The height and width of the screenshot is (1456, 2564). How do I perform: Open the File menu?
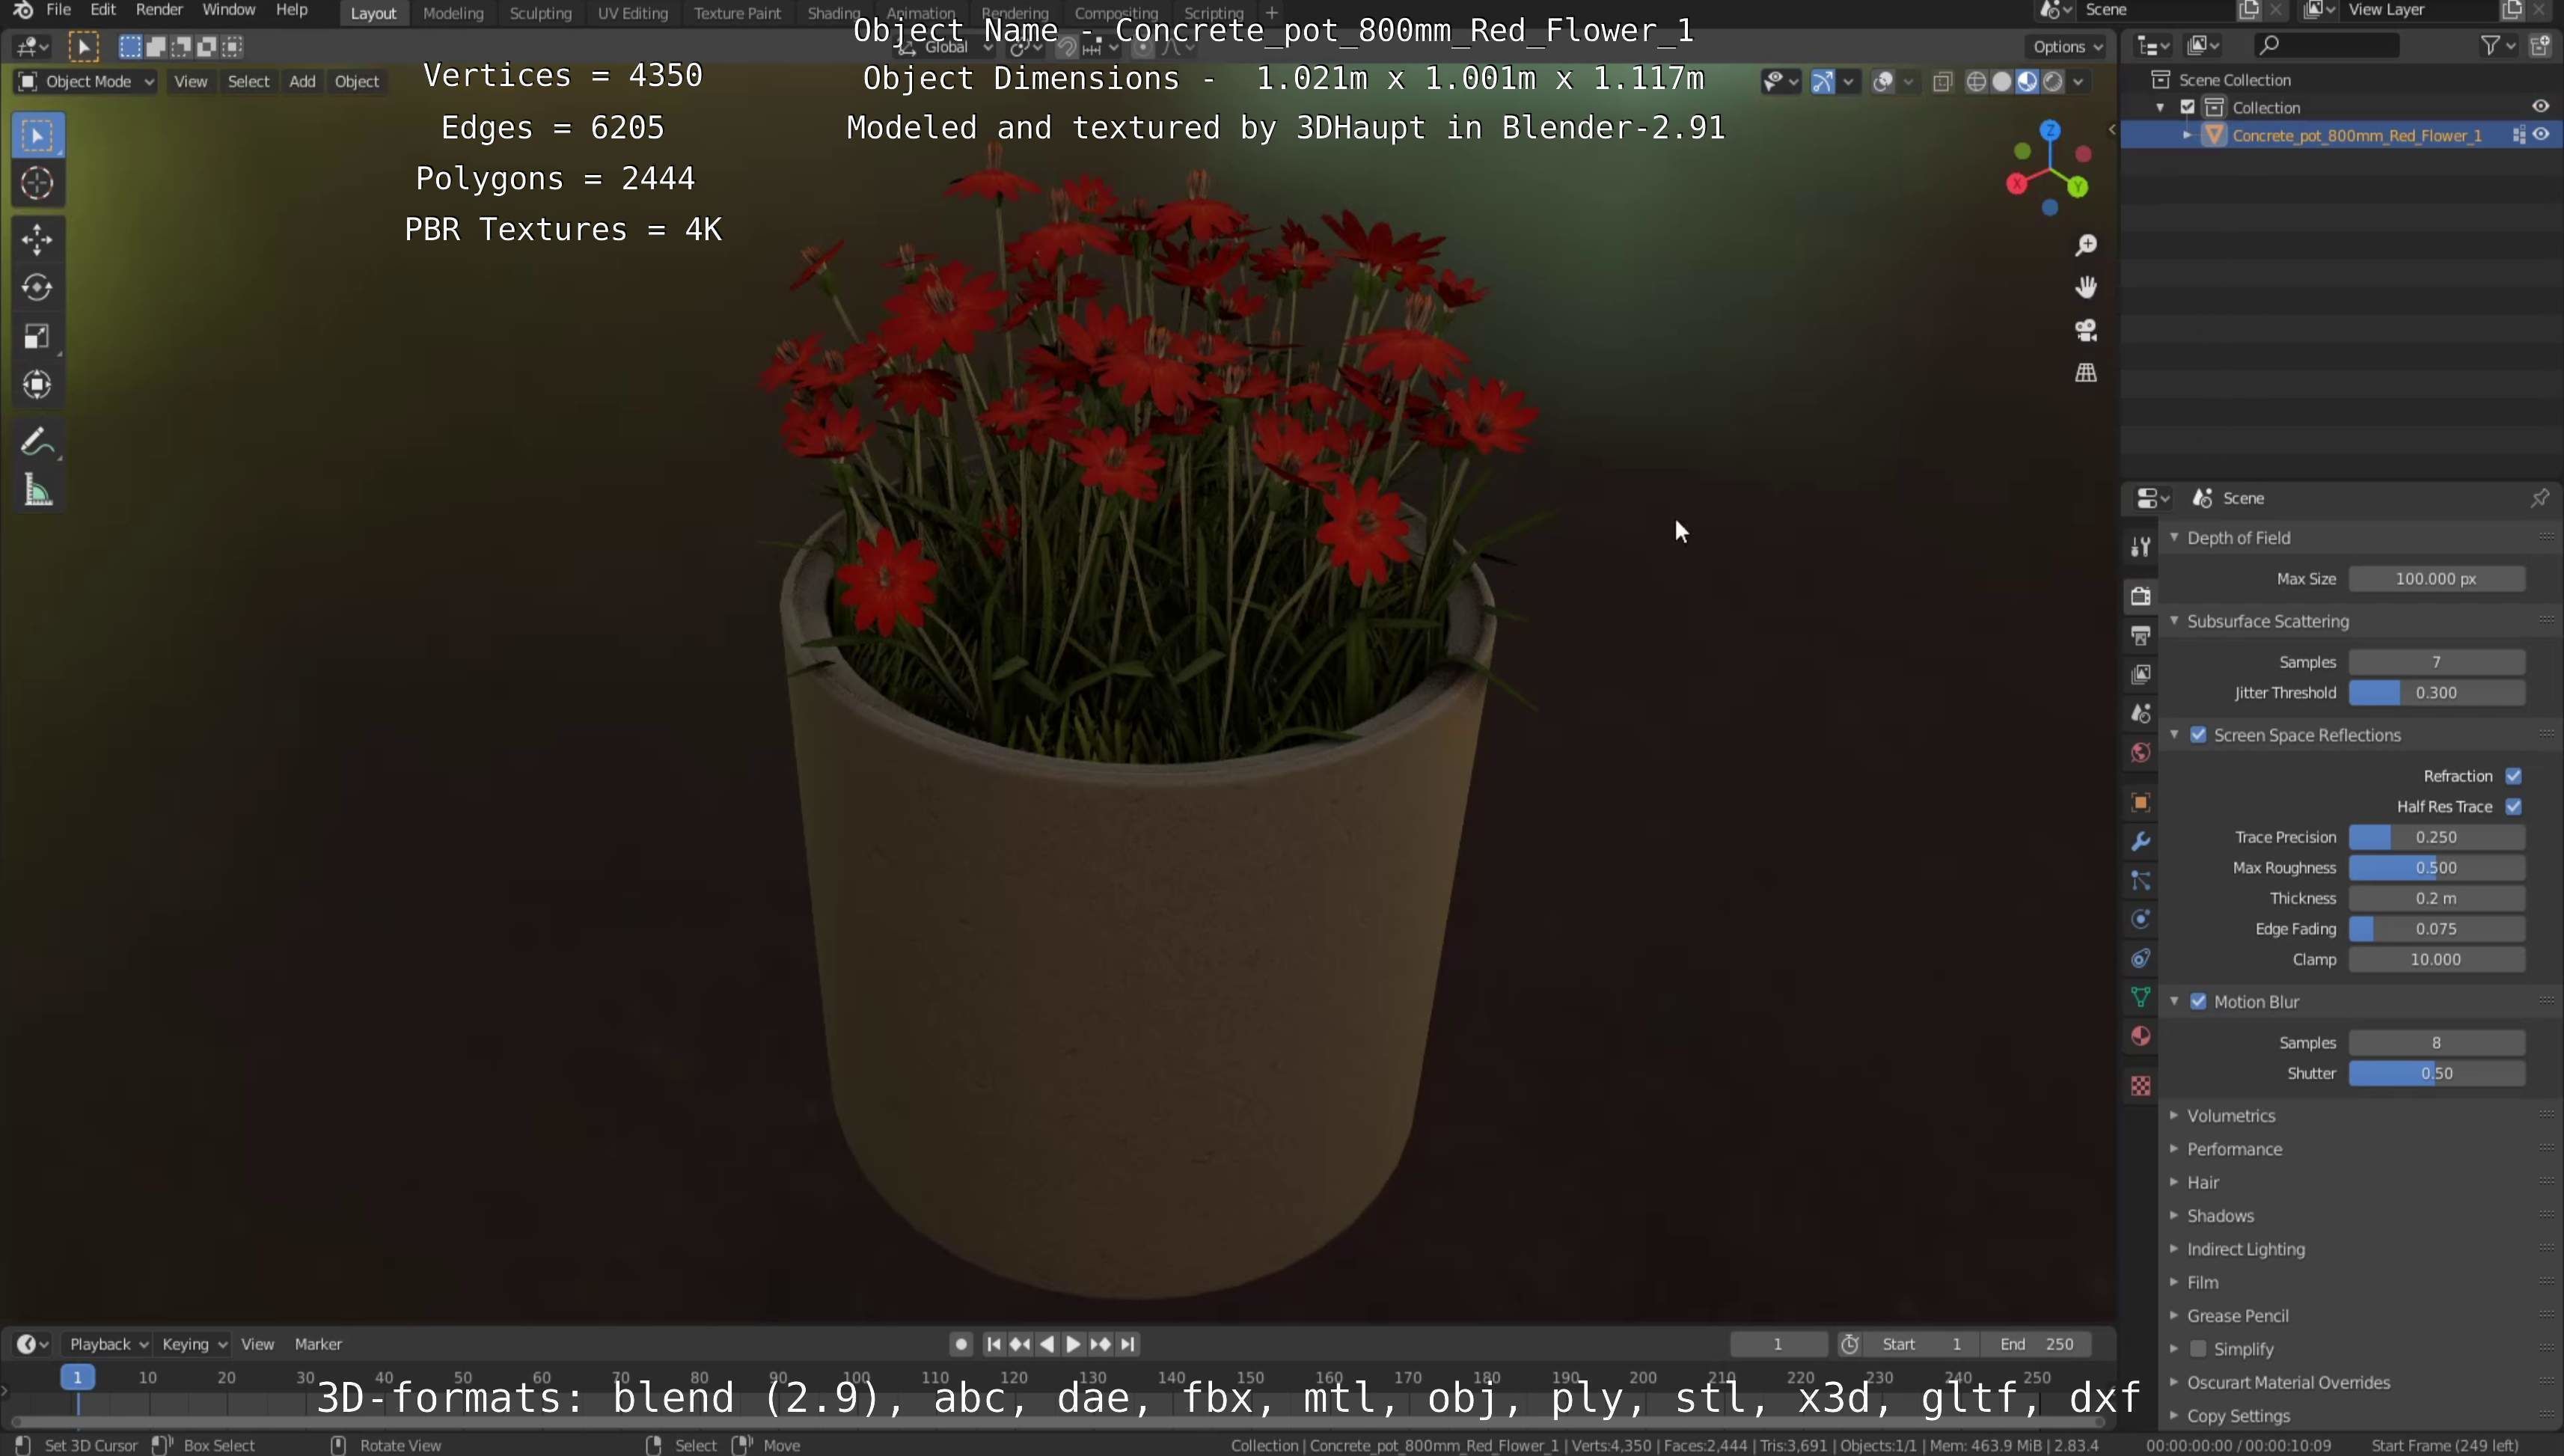[x=58, y=10]
